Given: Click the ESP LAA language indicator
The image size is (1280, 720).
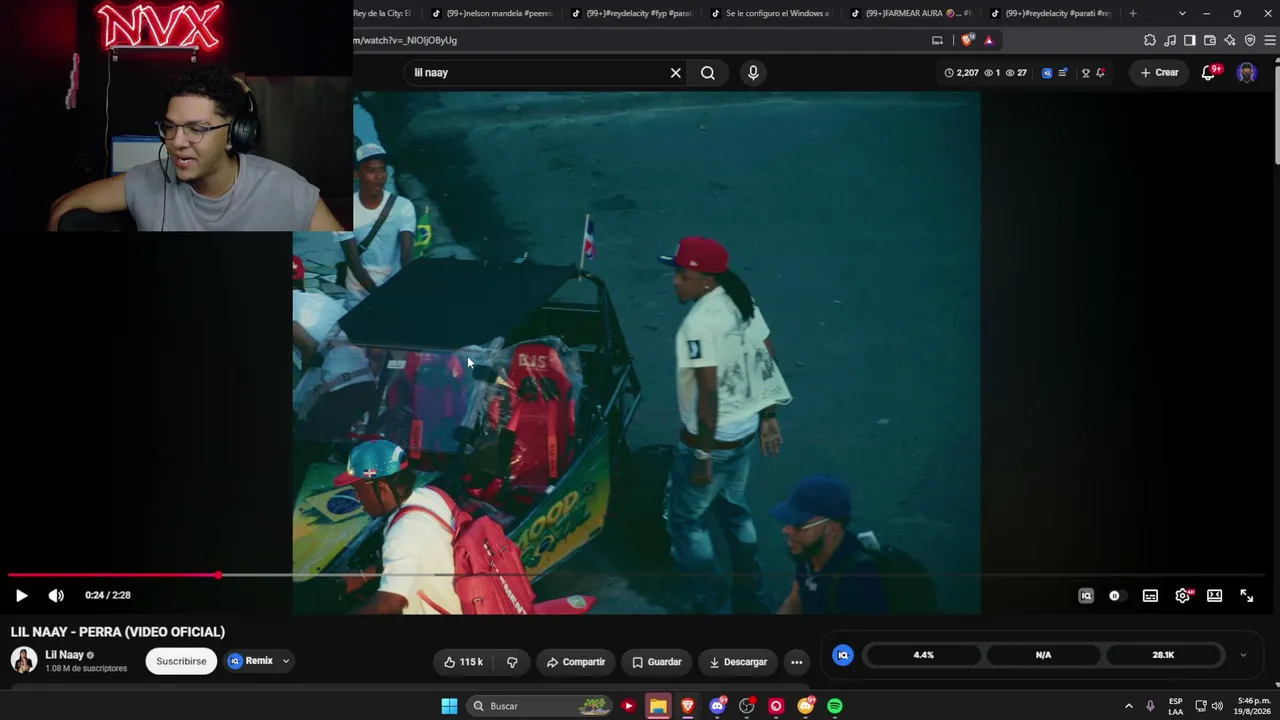Looking at the screenshot, I should (1176, 706).
